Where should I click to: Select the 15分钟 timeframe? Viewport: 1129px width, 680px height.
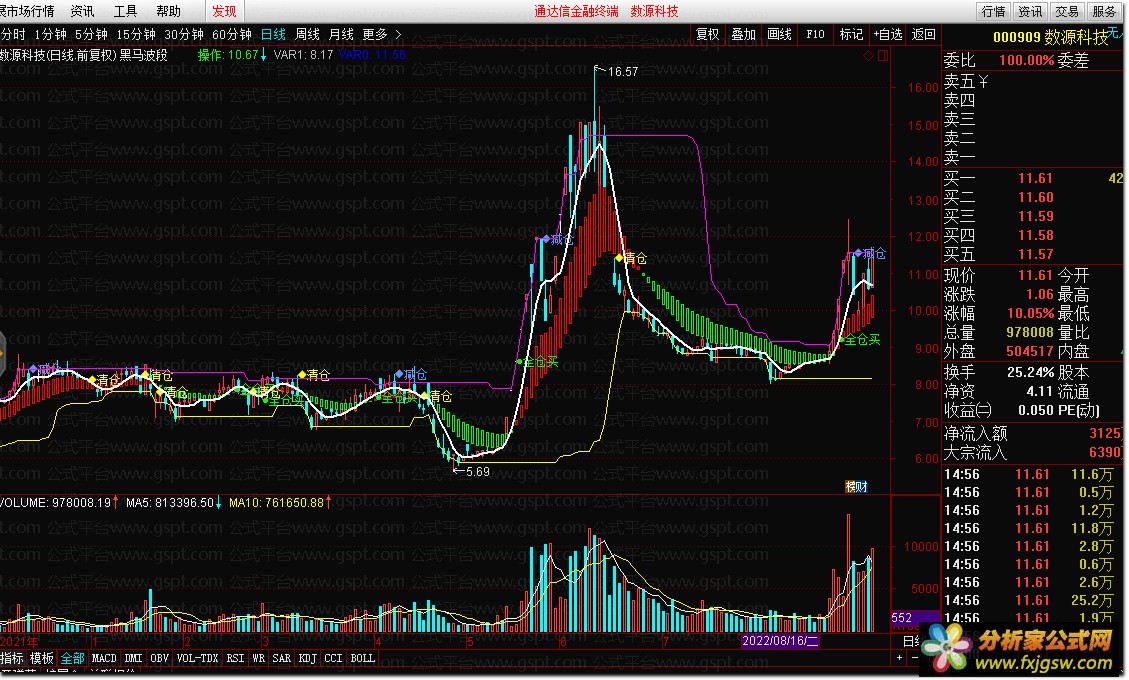tap(136, 35)
